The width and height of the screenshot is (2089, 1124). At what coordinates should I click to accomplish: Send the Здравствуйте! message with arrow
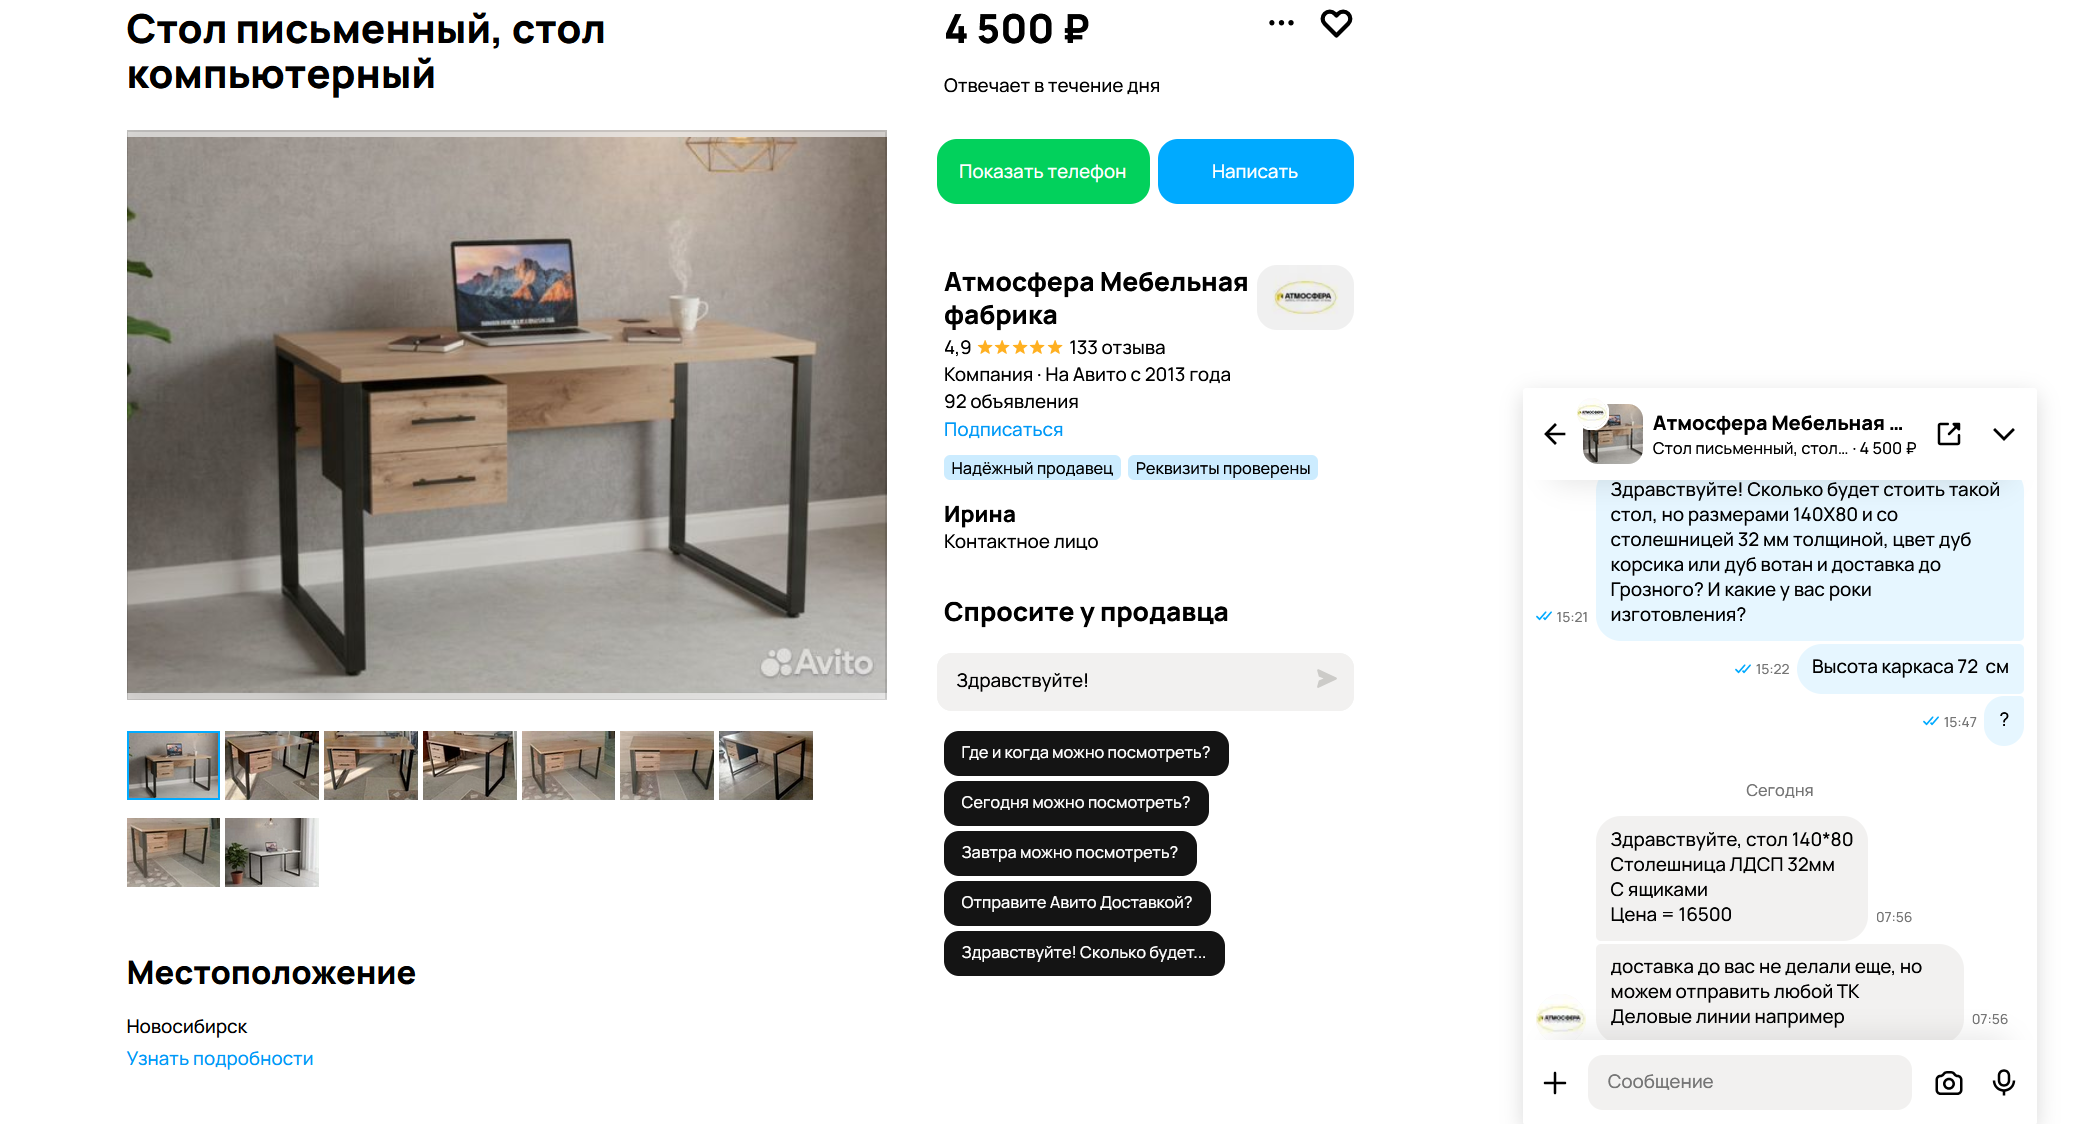pyautogui.click(x=1326, y=679)
